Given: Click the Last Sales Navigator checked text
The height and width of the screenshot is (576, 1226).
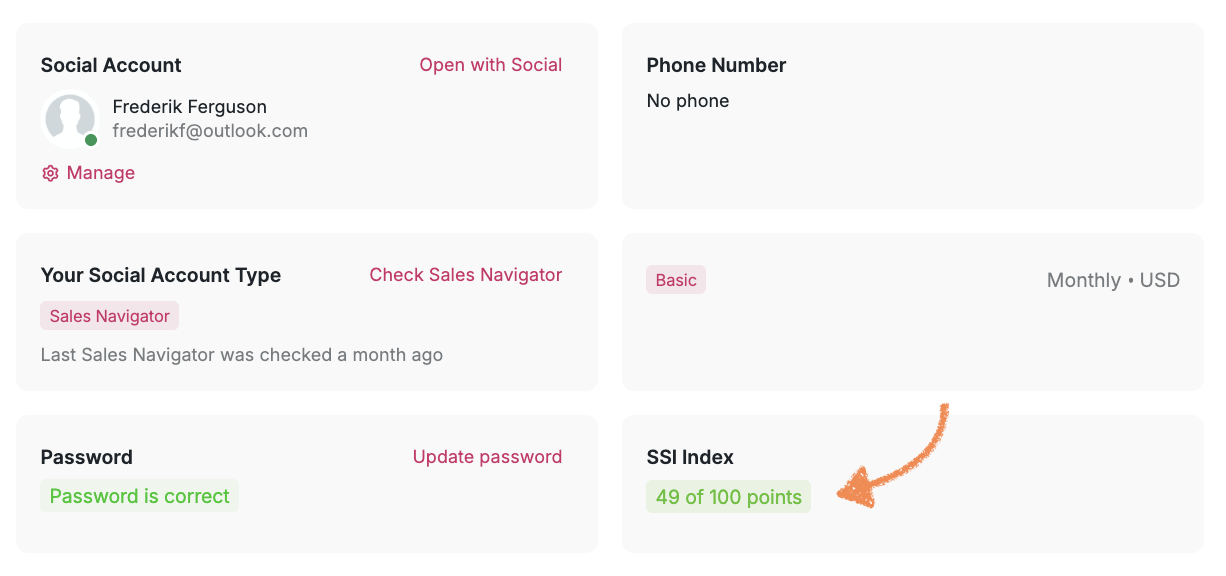Looking at the screenshot, I should pos(242,355).
